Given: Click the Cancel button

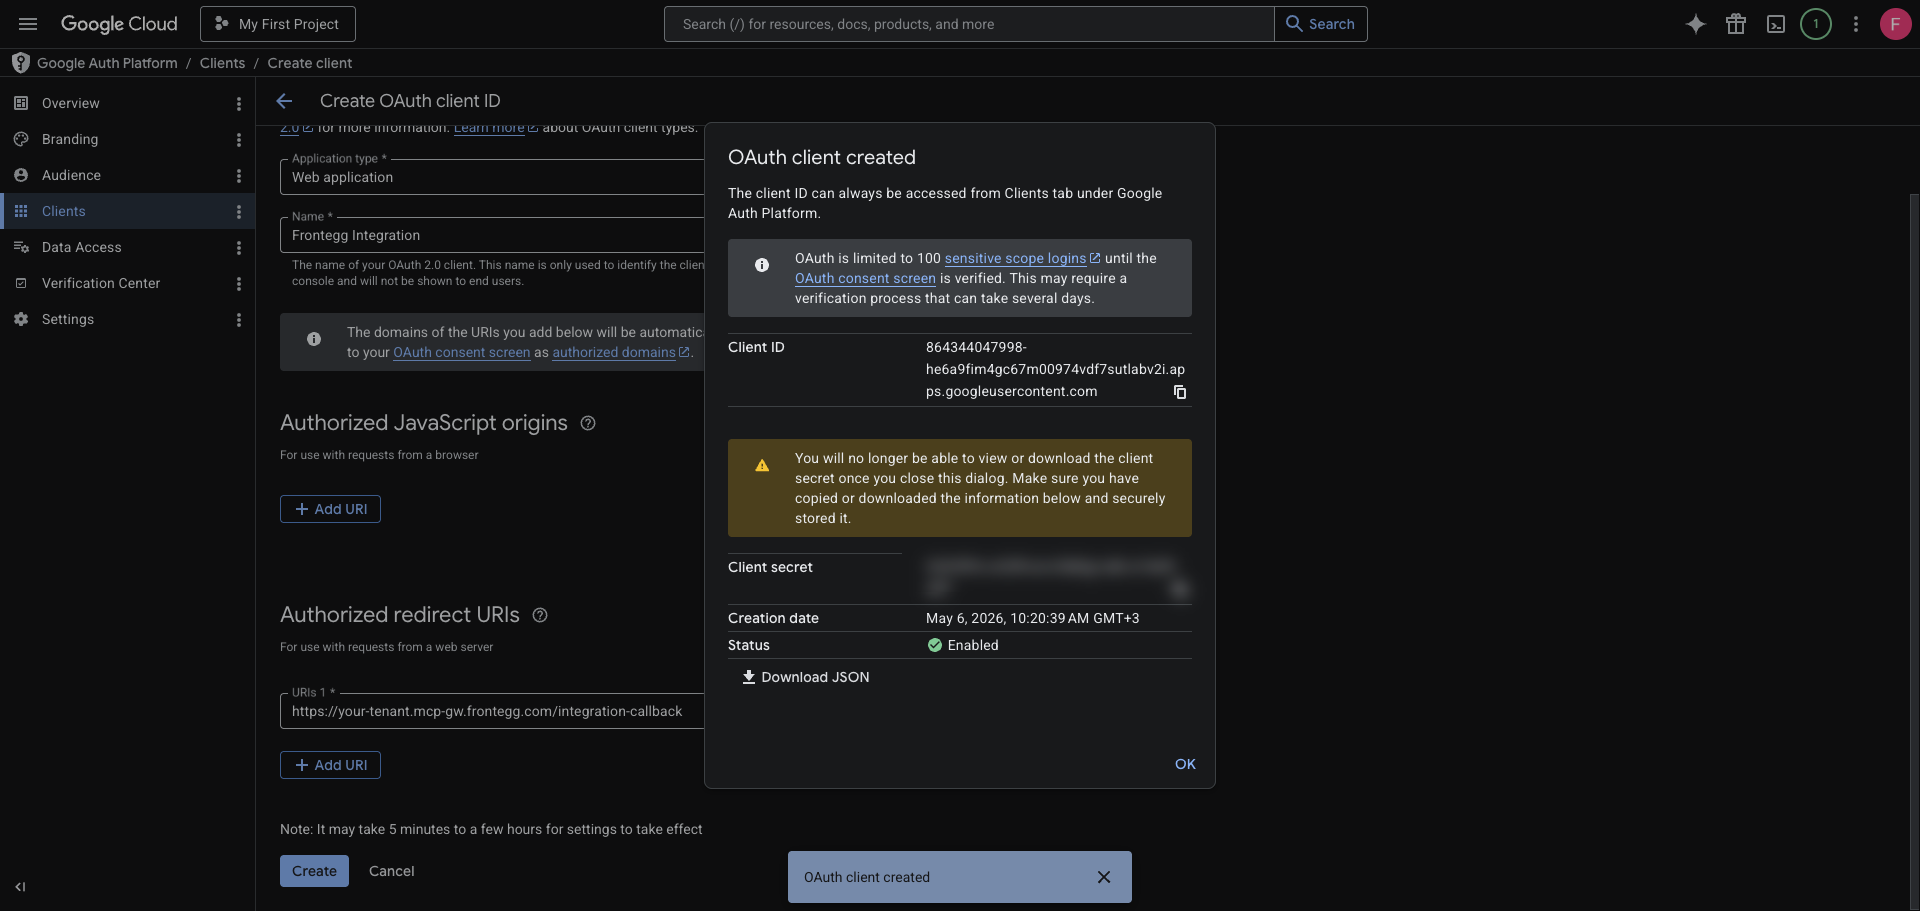Looking at the screenshot, I should point(392,871).
